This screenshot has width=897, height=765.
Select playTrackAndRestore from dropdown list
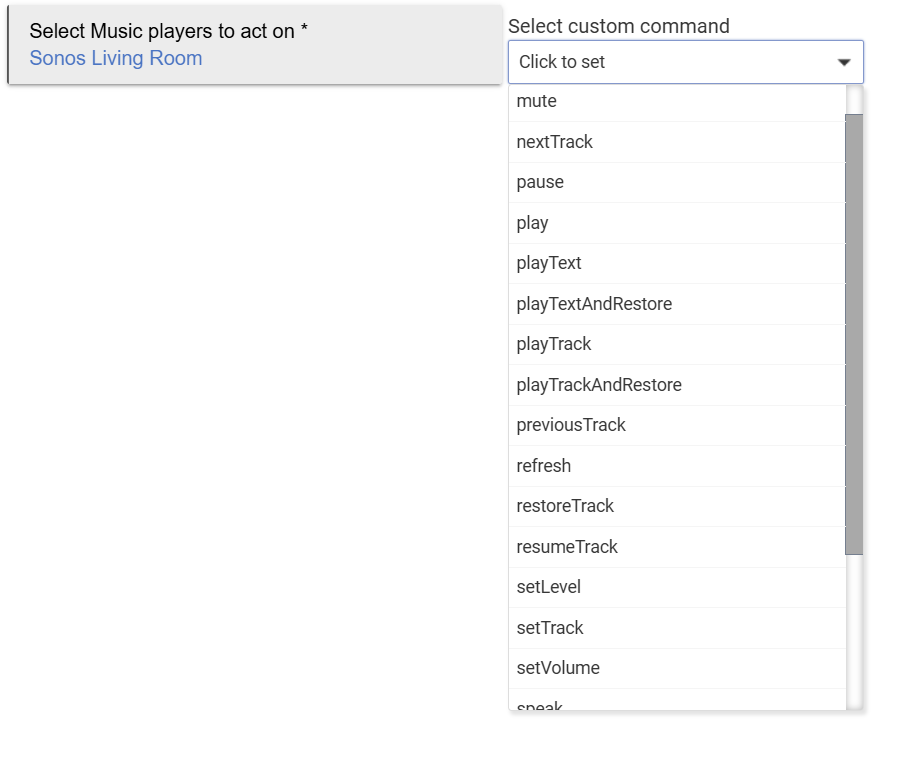[599, 385]
